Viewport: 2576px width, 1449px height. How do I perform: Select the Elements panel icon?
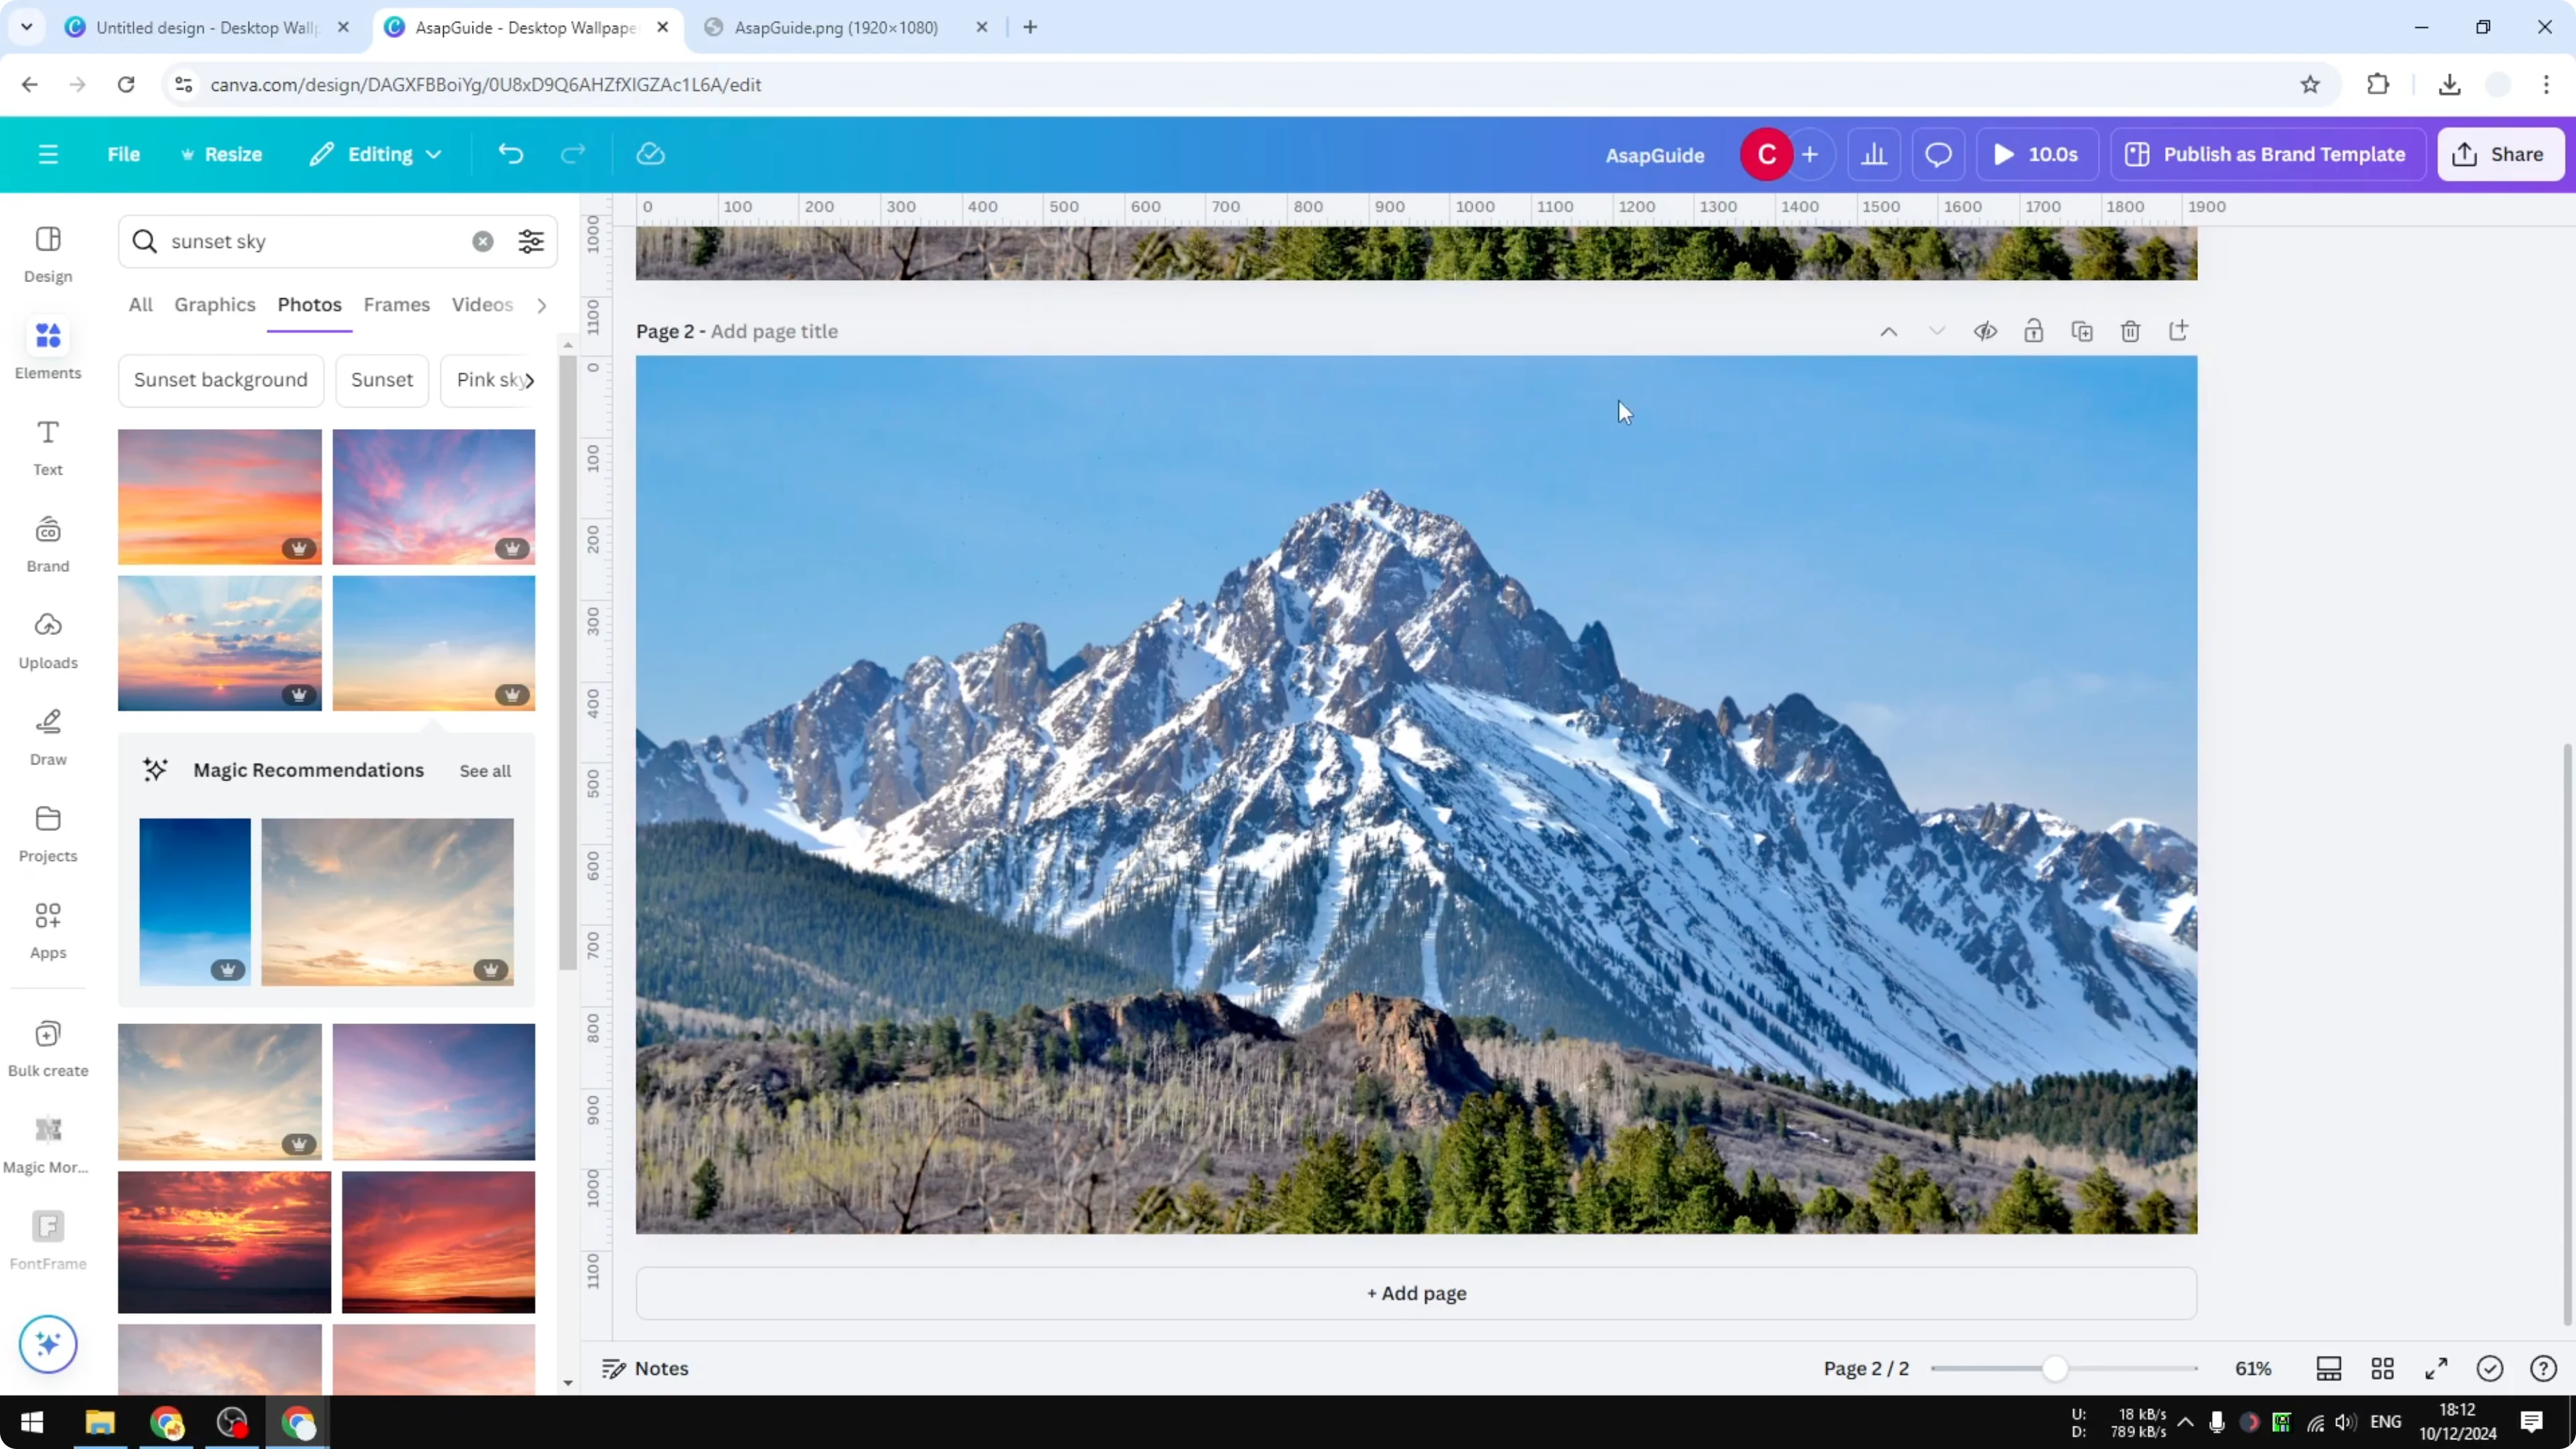[x=47, y=347]
